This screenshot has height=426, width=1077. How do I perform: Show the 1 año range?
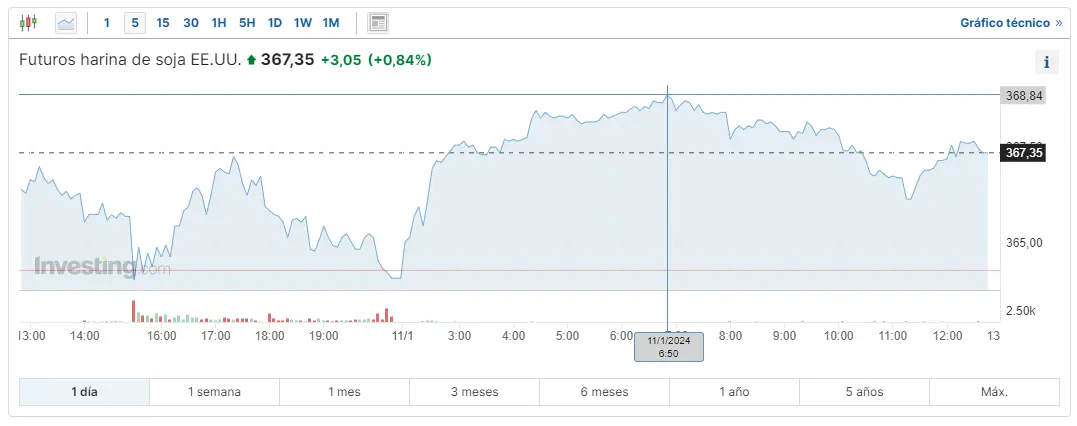pyautogui.click(x=734, y=392)
